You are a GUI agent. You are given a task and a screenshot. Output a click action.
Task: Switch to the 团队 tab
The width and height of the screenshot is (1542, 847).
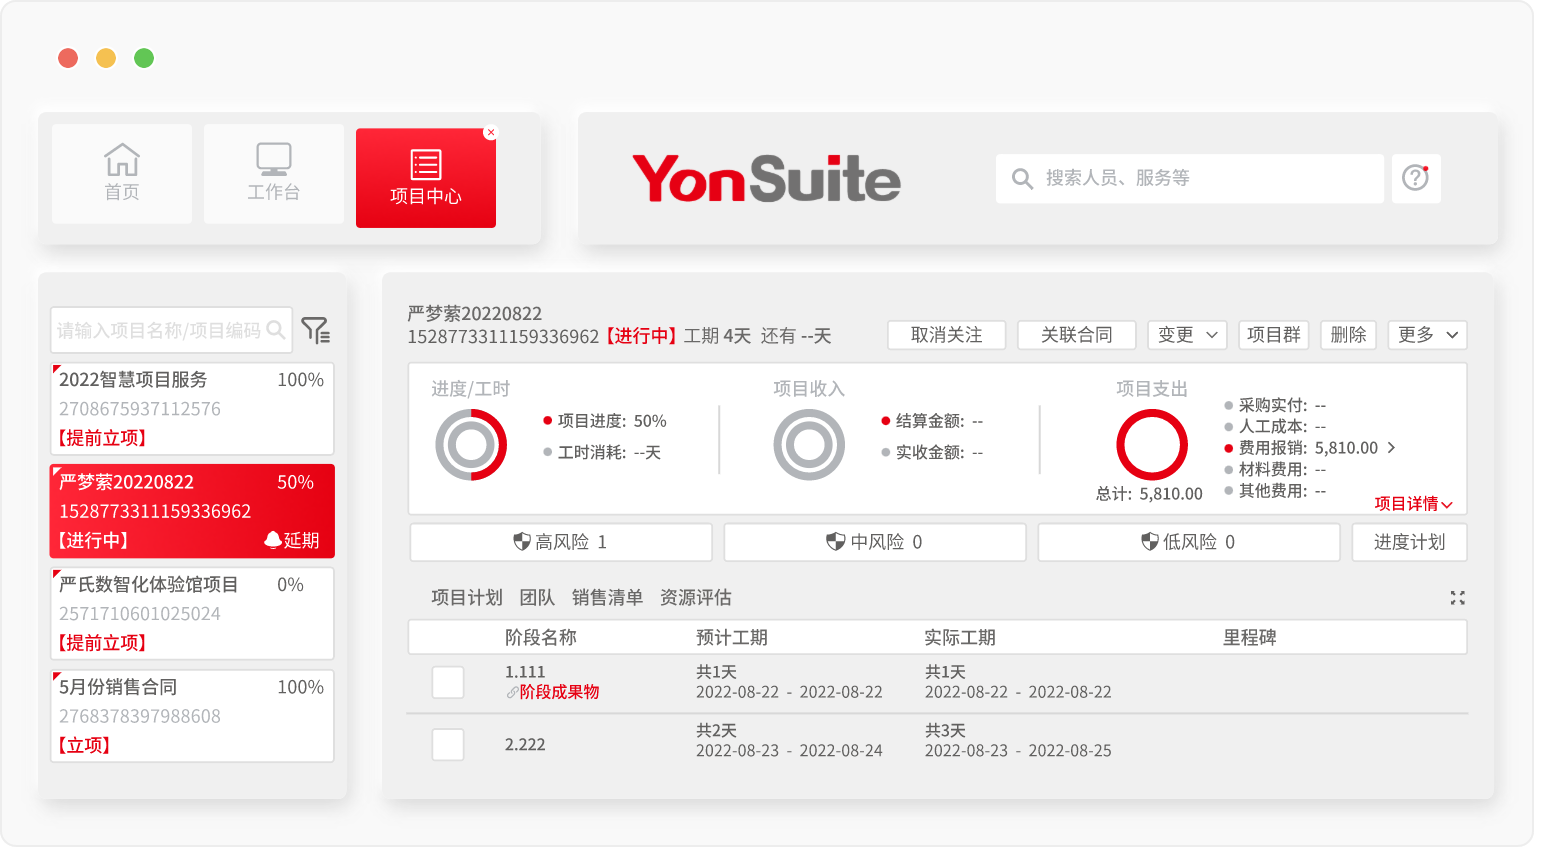coord(537,598)
